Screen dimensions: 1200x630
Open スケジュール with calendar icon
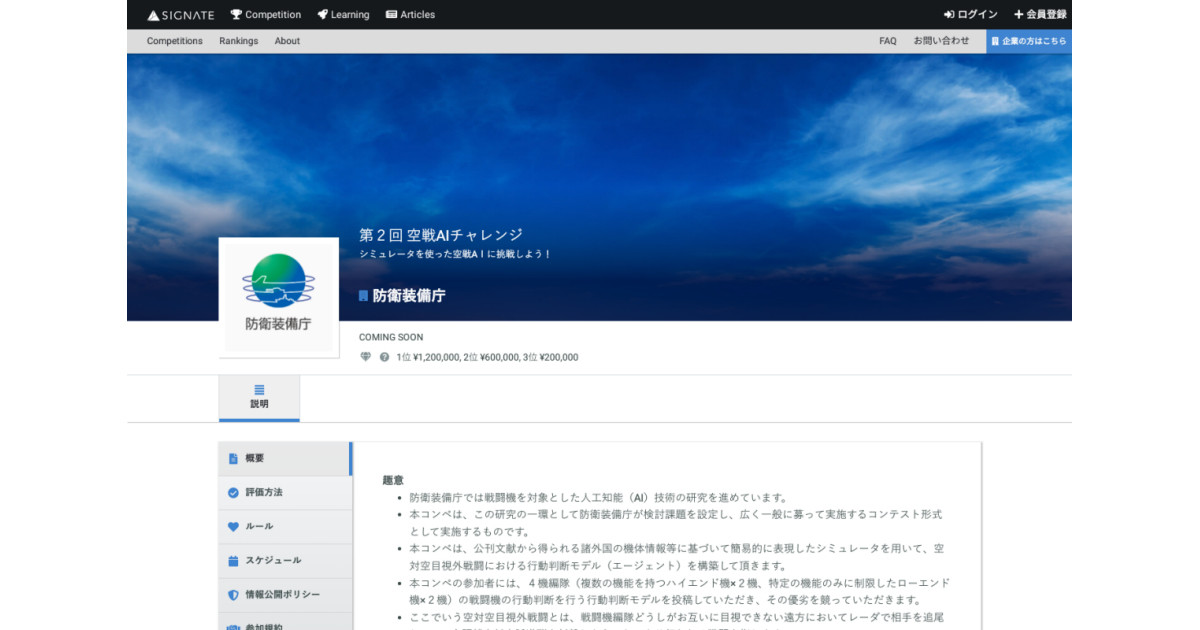(x=286, y=561)
